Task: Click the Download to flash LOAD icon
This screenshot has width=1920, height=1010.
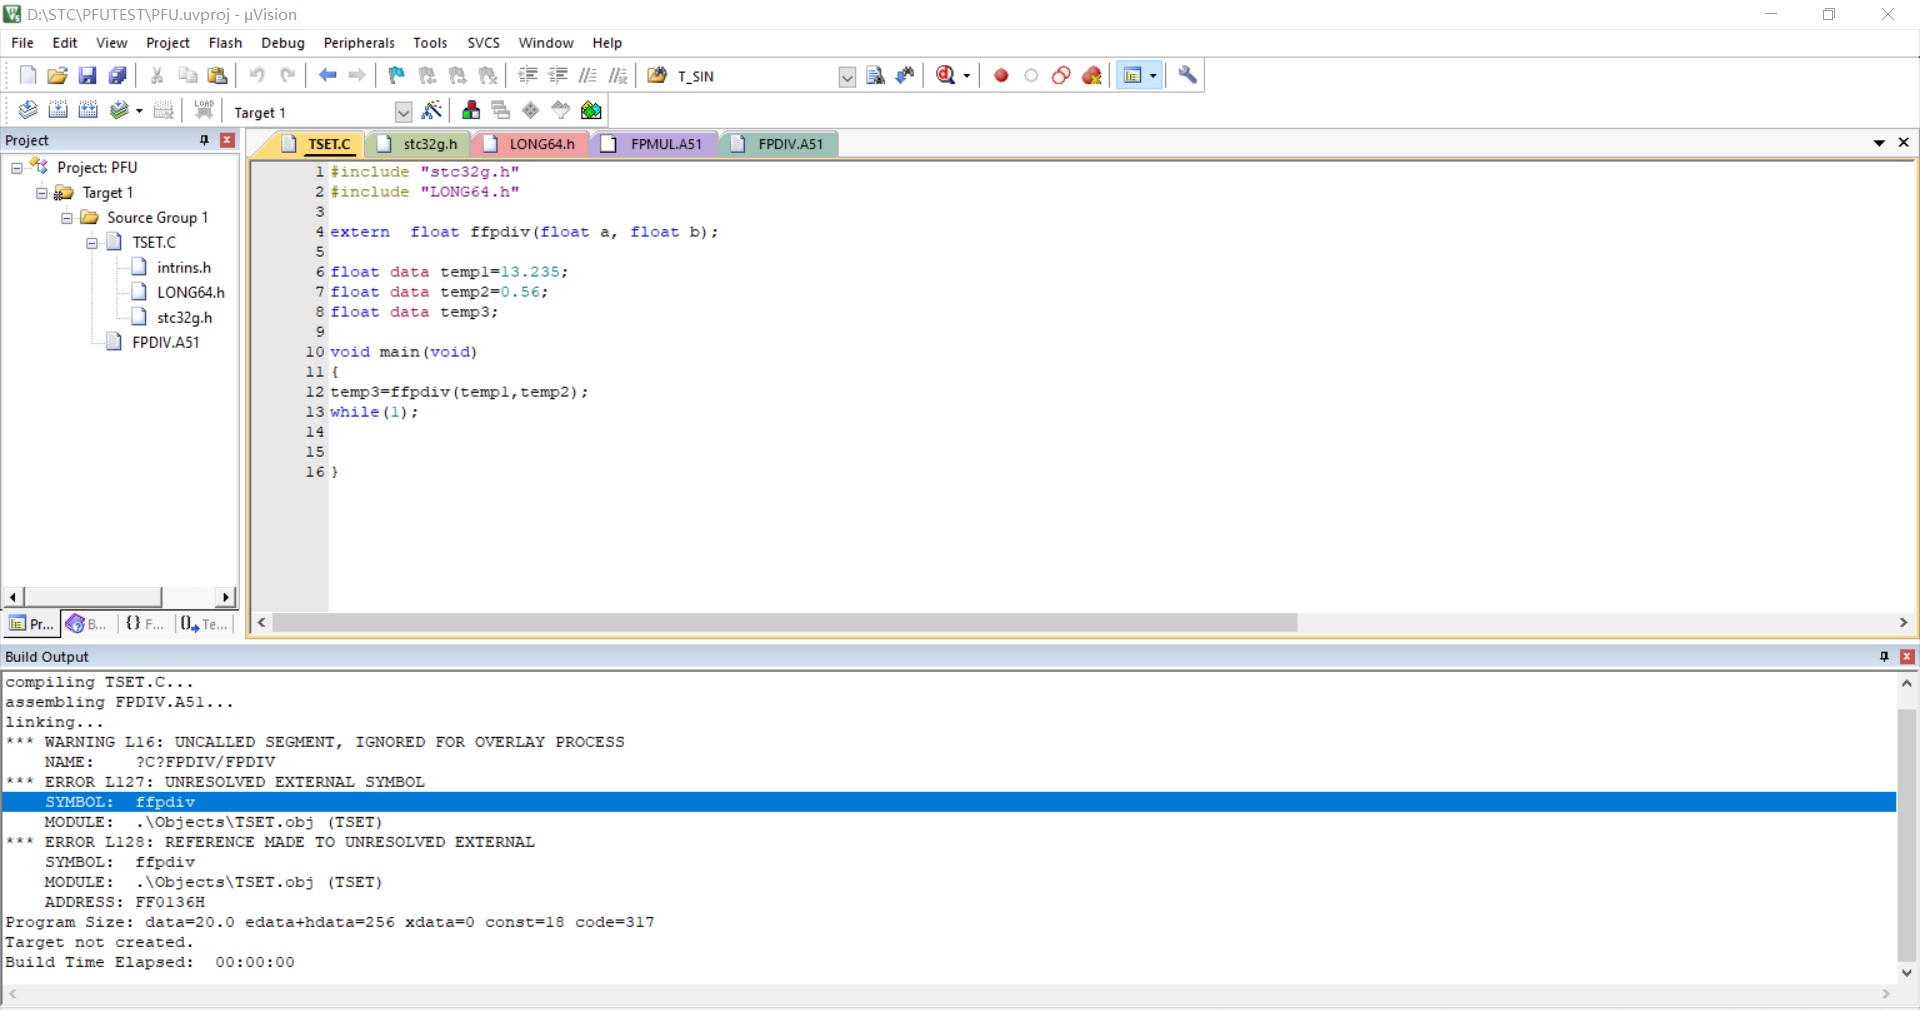Action: click(x=204, y=110)
